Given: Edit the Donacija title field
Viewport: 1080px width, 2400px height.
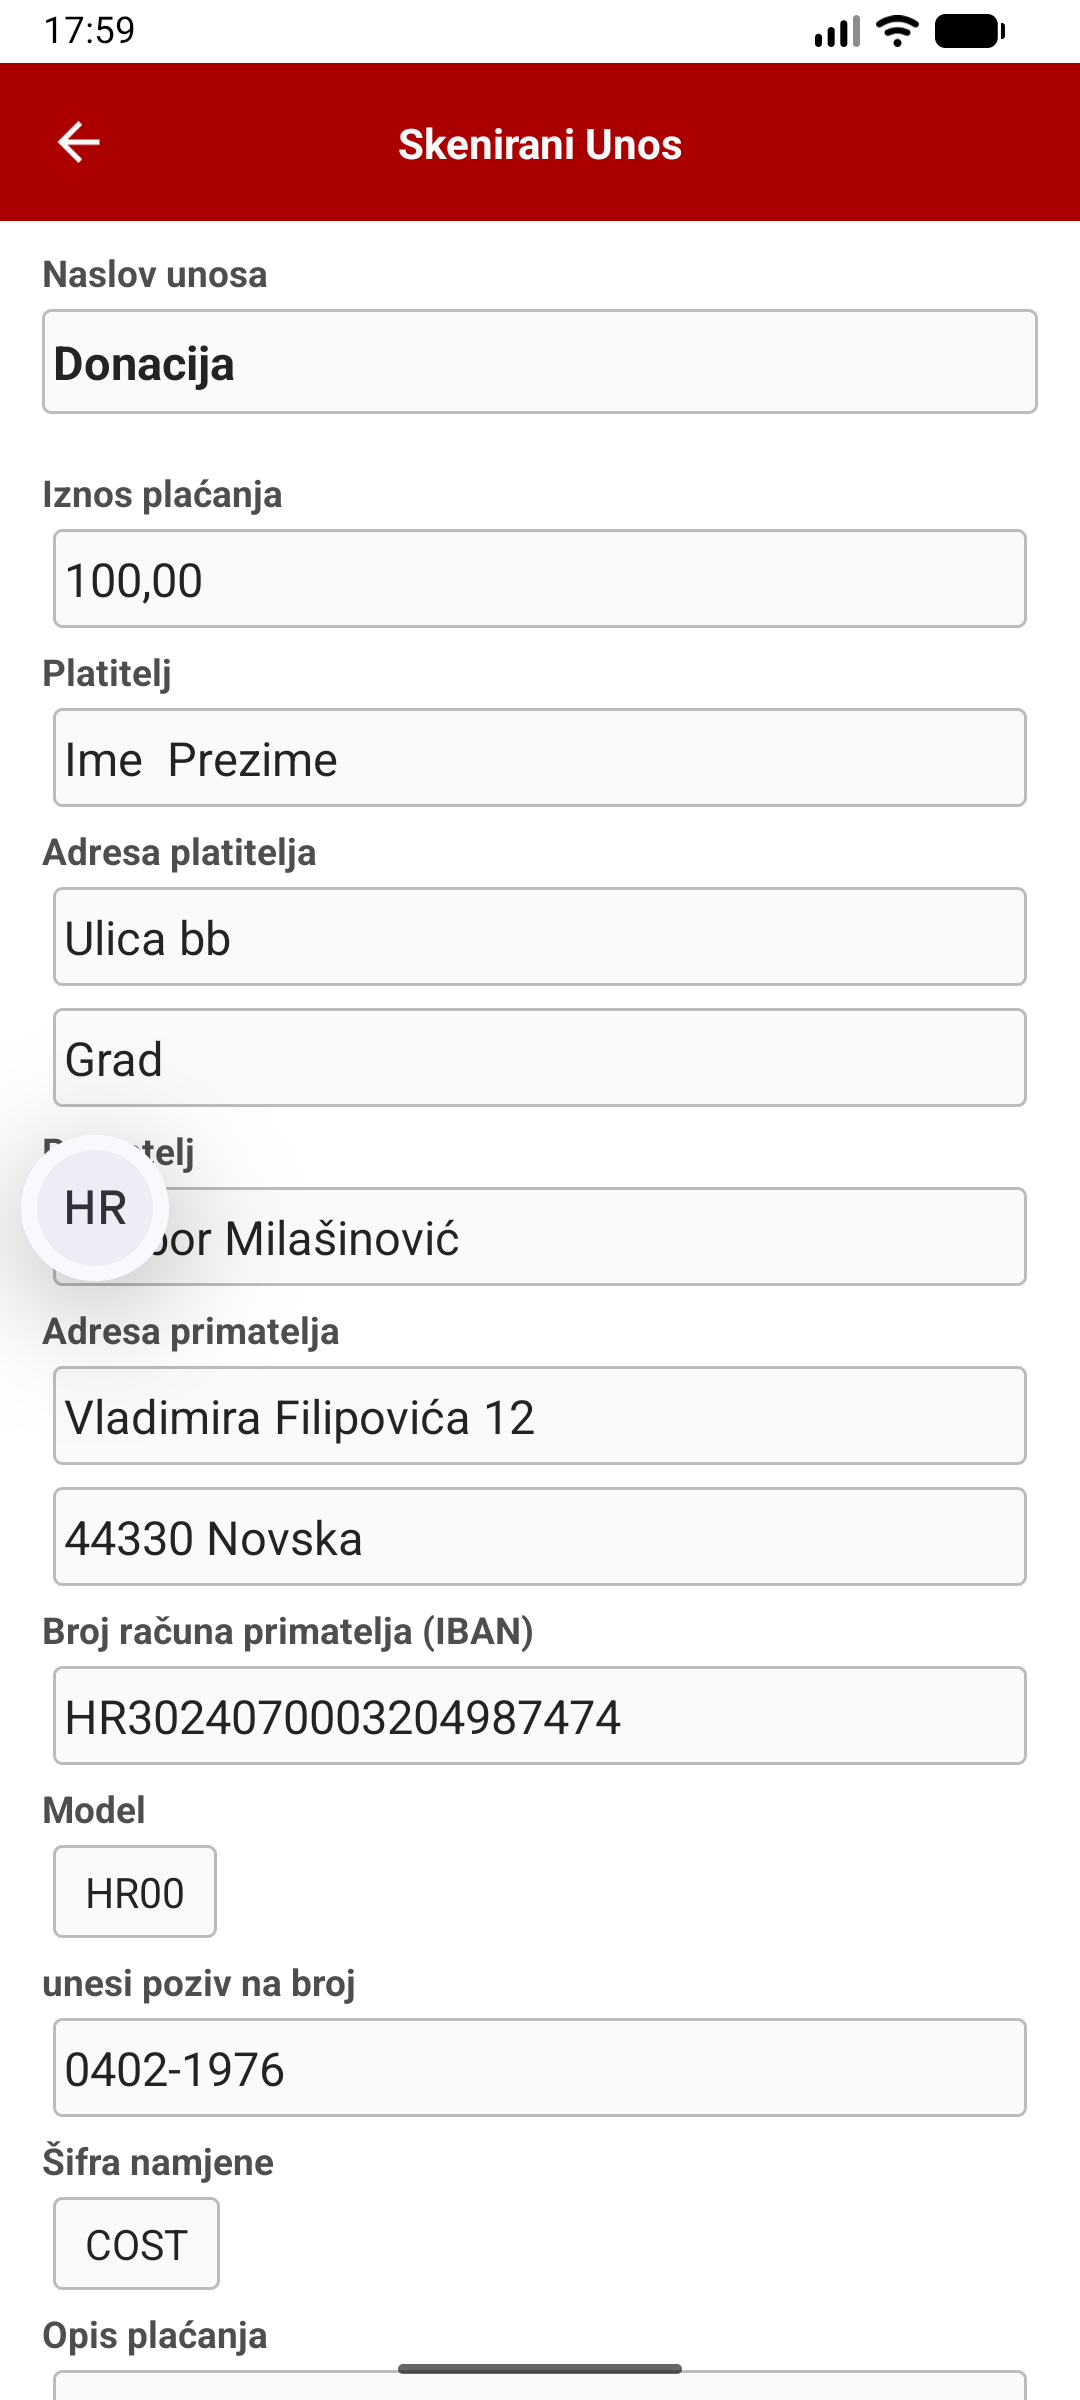Looking at the screenshot, I should pyautogui.click(x=540, y=362).
